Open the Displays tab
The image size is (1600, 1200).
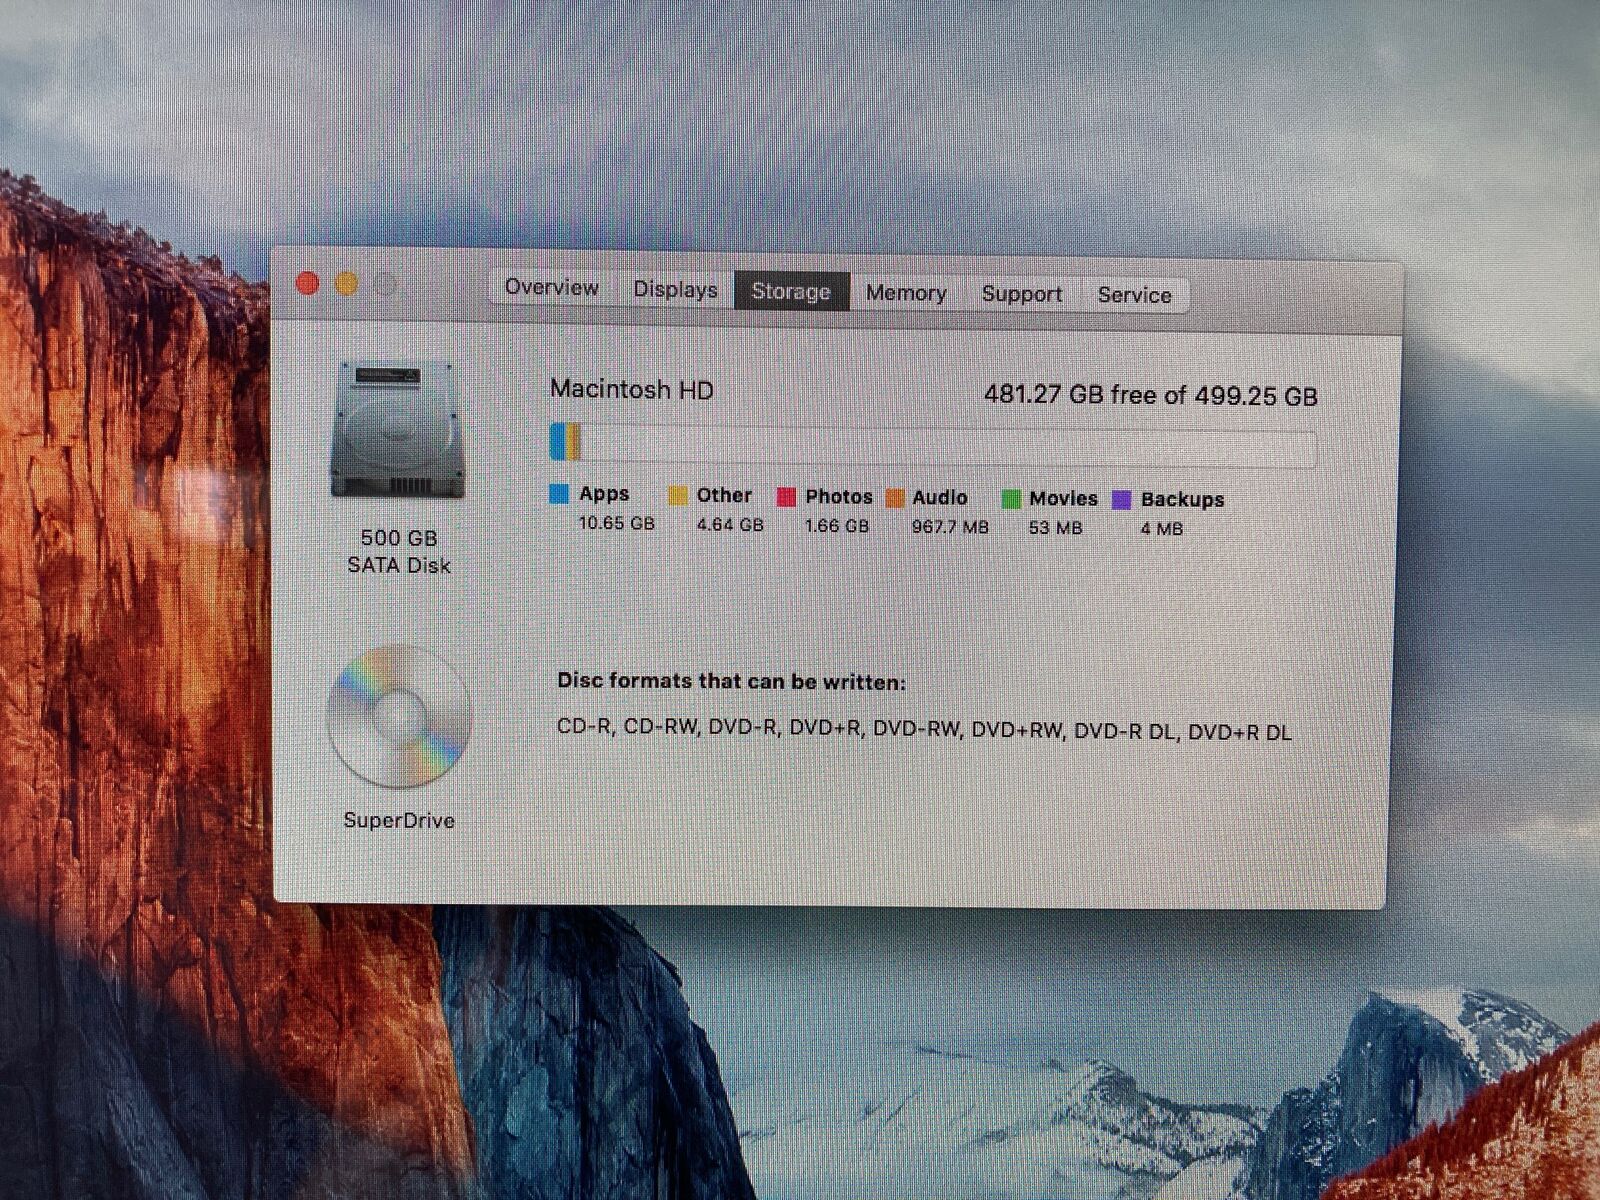pos(675,290)
